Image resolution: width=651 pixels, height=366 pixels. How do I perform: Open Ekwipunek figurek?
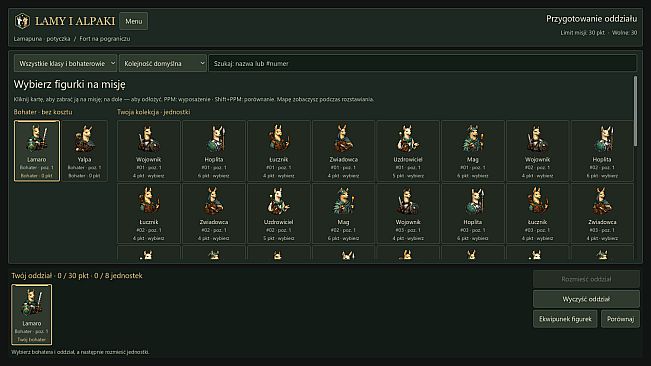(565, 319)
